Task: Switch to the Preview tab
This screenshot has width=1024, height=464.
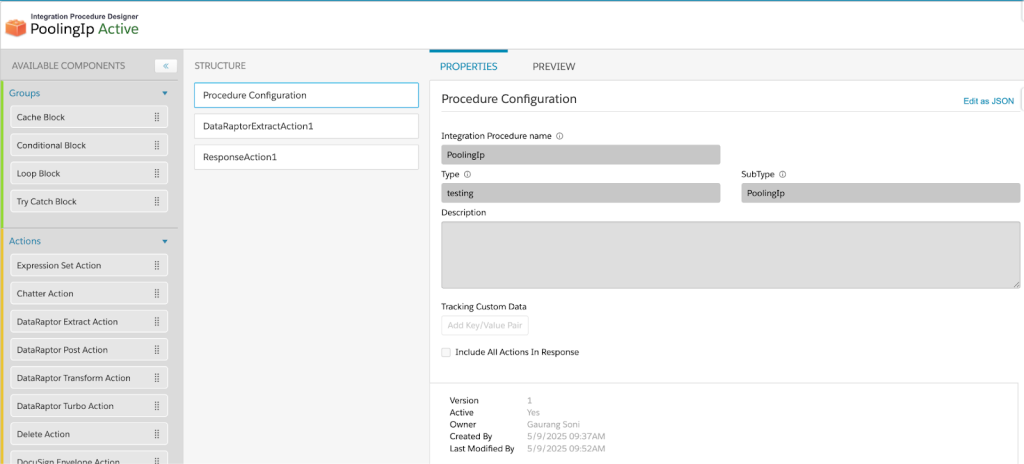Action: click(554, 67)
